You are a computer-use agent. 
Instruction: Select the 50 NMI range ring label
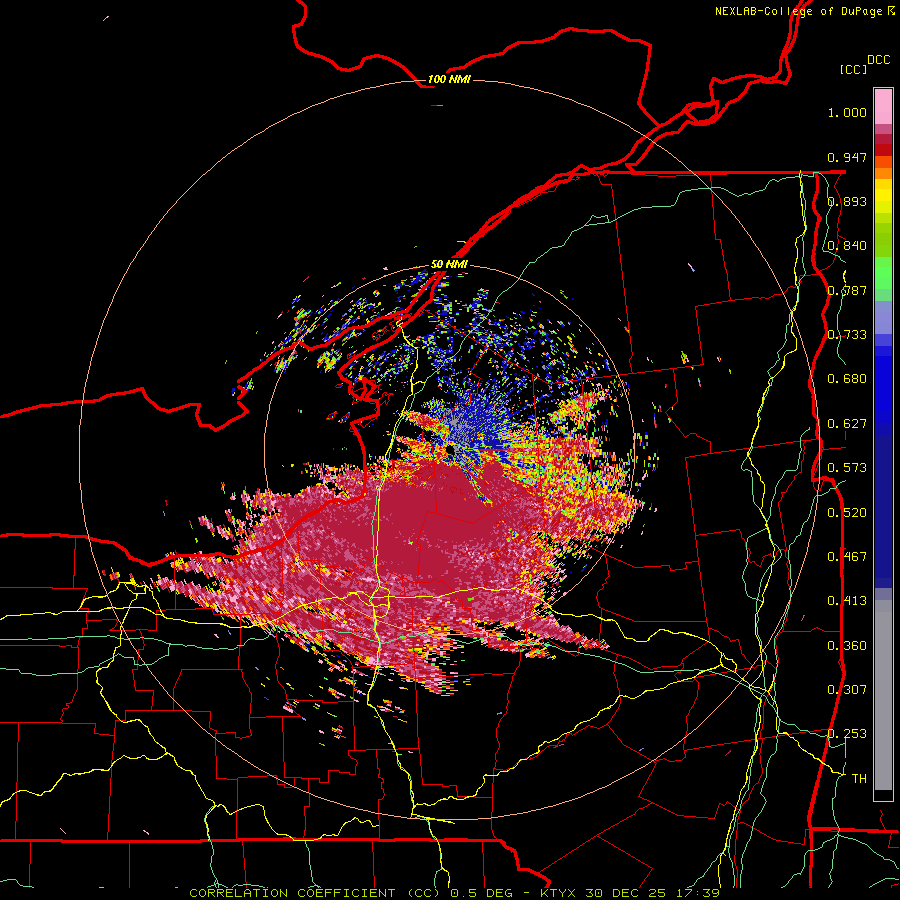click(449, 264)
